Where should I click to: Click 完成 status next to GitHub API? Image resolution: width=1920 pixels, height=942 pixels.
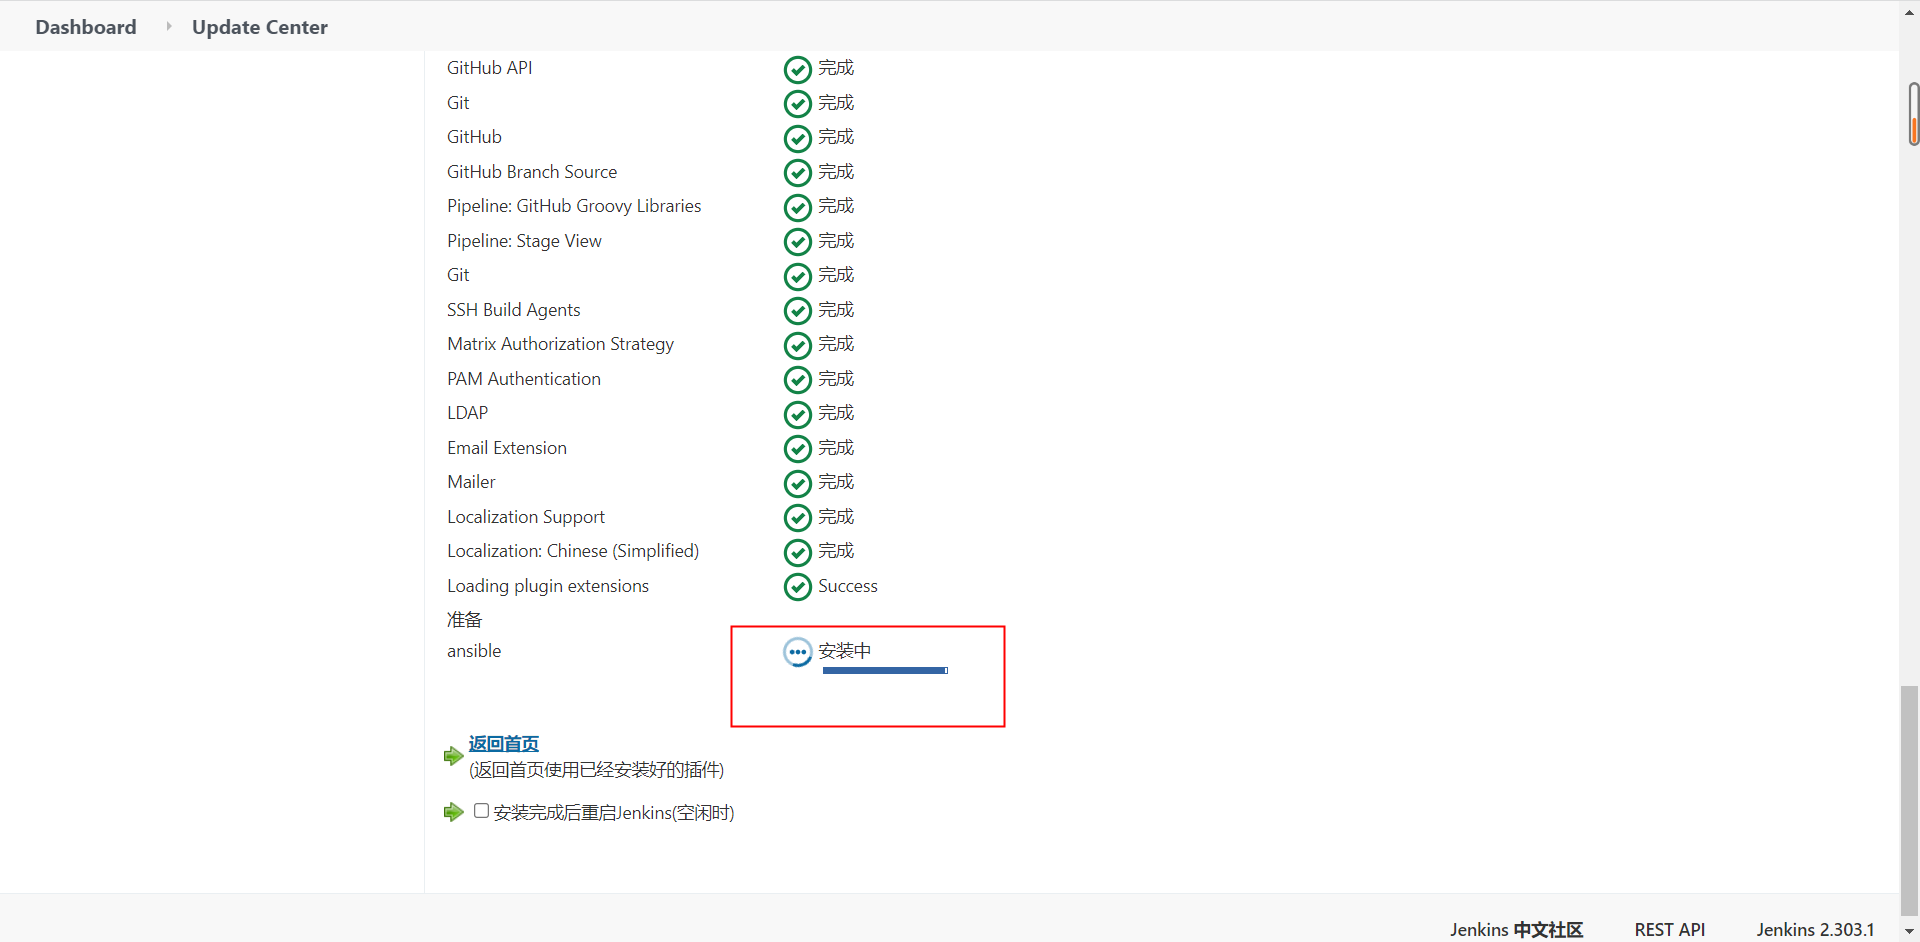click(x=836, y=68)
